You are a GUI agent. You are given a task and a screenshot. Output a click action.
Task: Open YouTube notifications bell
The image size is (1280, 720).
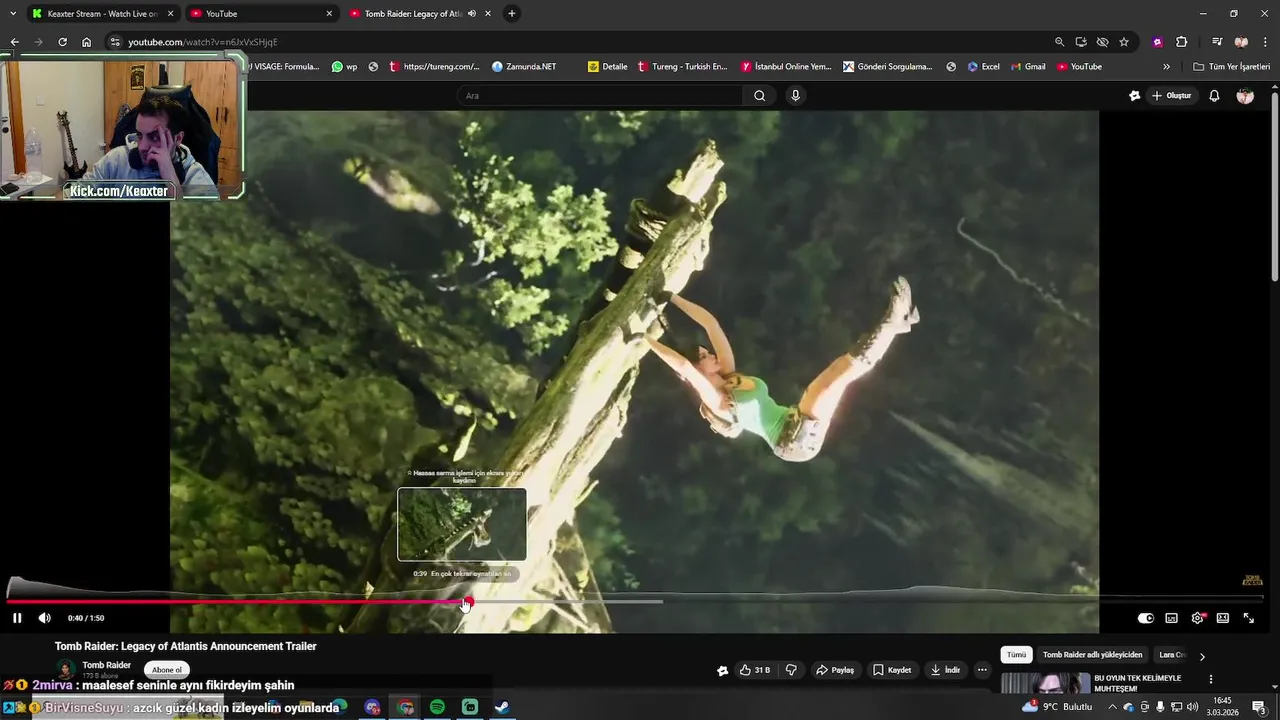pos(1214,95)
